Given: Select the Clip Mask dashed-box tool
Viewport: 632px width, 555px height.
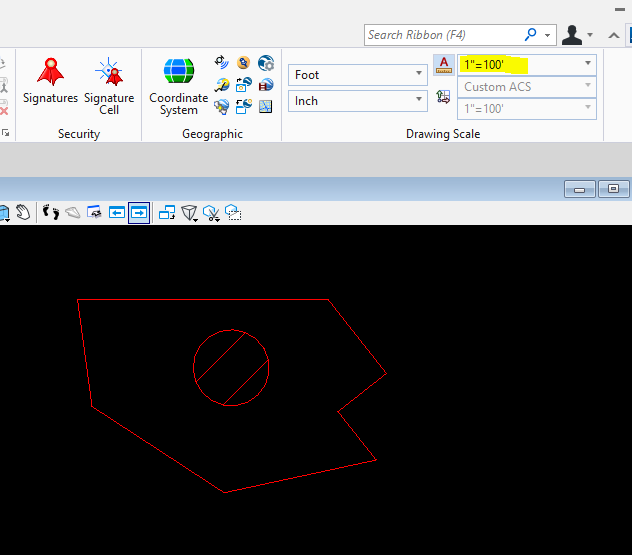Looking at the screenshot, I should (x=233, y=212).
